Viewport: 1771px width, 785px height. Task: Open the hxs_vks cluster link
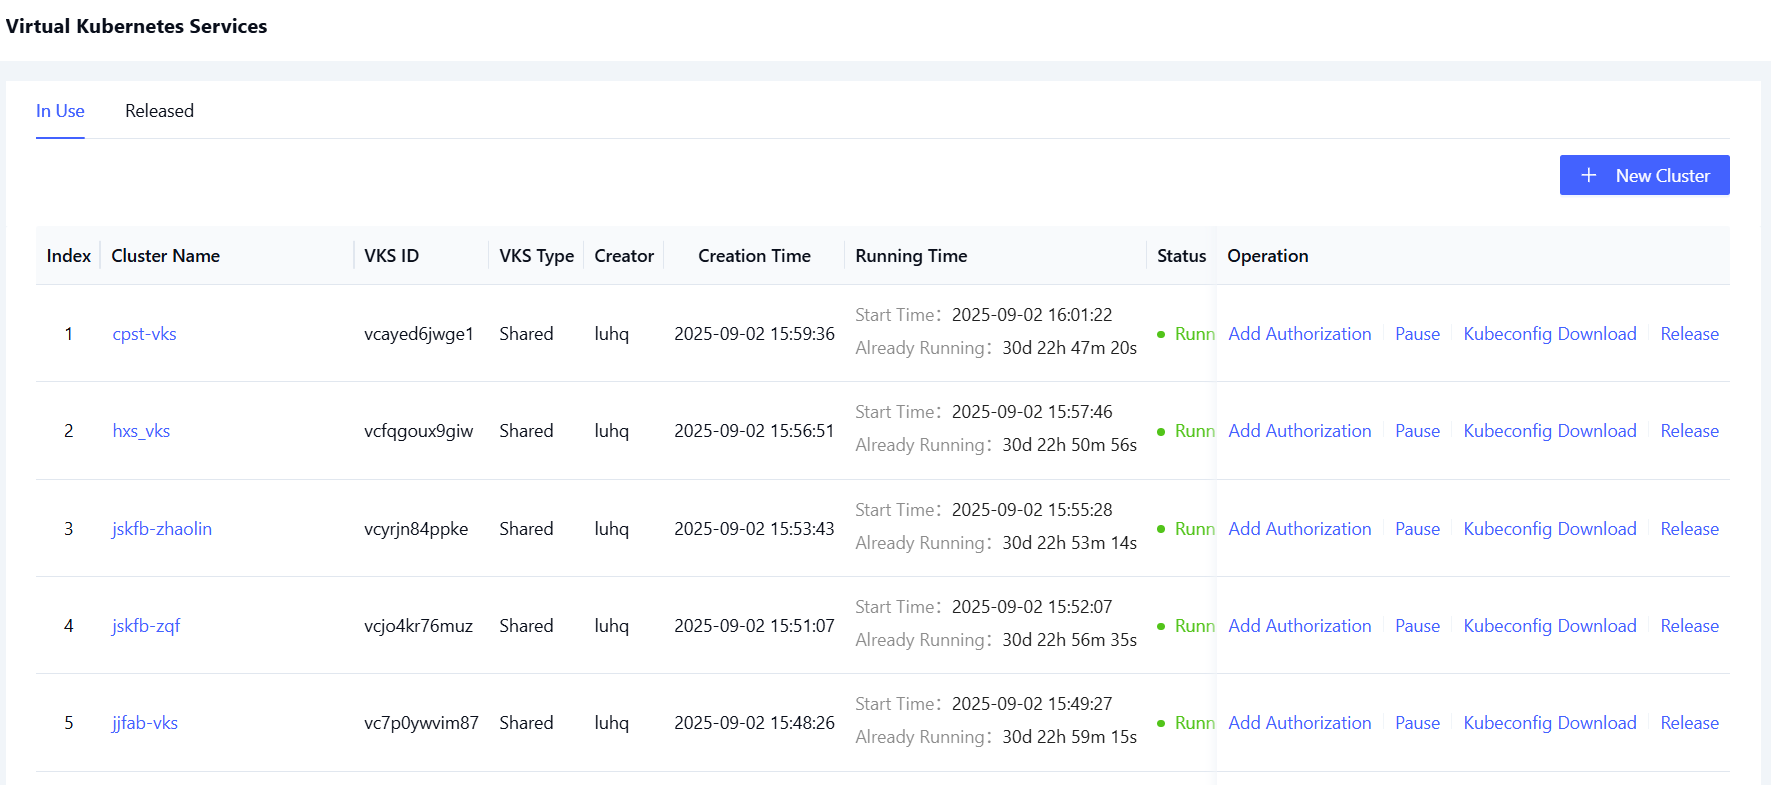pos(141,431)
